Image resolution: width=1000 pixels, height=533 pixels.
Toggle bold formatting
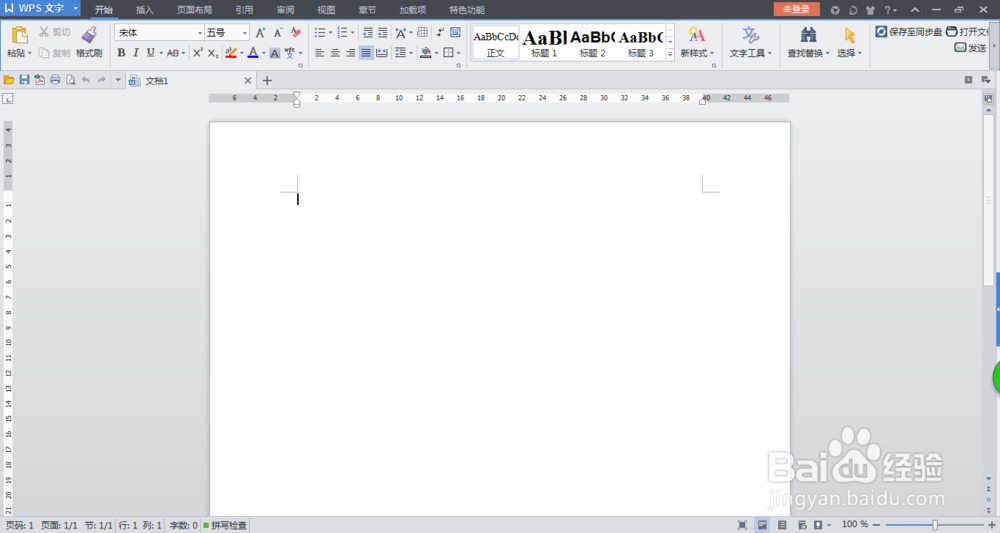[121, 53]
